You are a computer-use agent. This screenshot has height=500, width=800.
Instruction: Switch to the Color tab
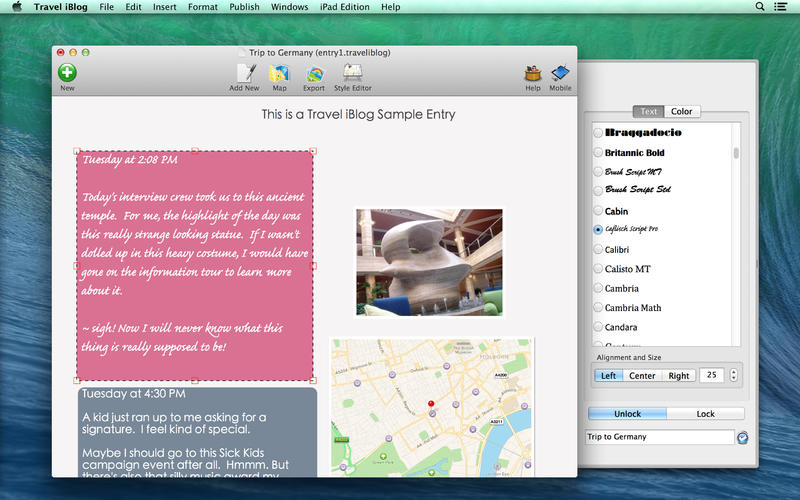682,111
